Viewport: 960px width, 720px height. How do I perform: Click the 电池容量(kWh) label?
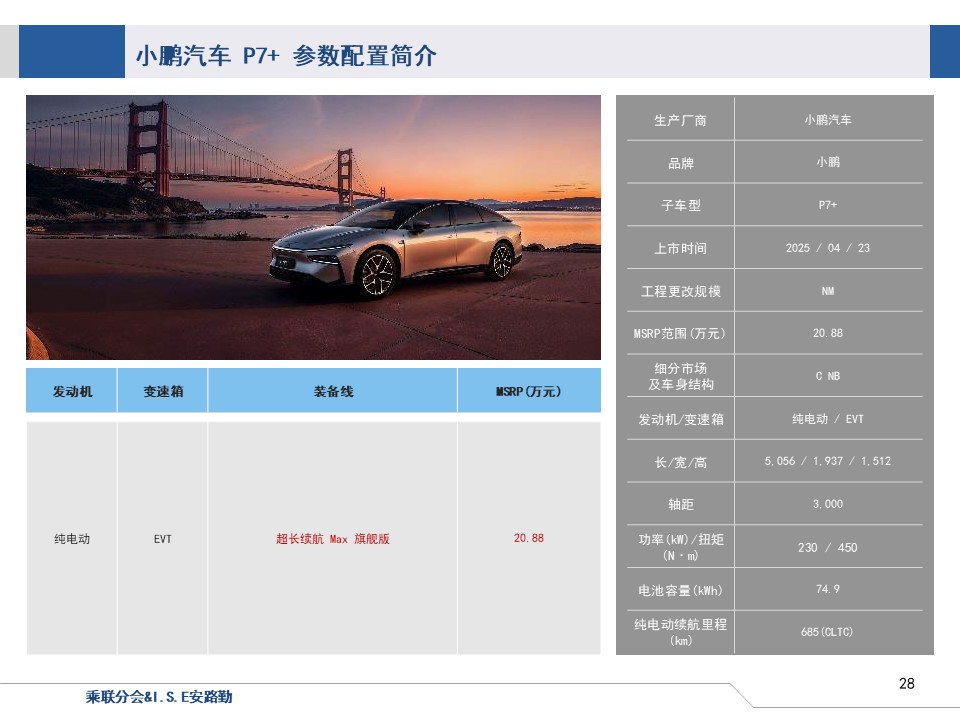click(680, 590)
